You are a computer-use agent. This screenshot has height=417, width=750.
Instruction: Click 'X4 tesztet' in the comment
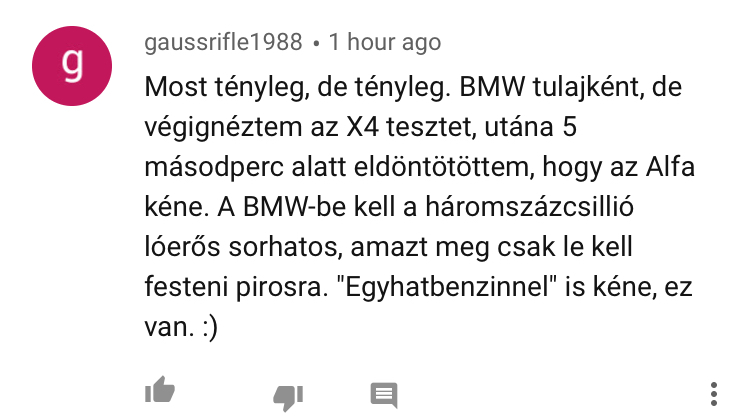[x=411, y=127]
